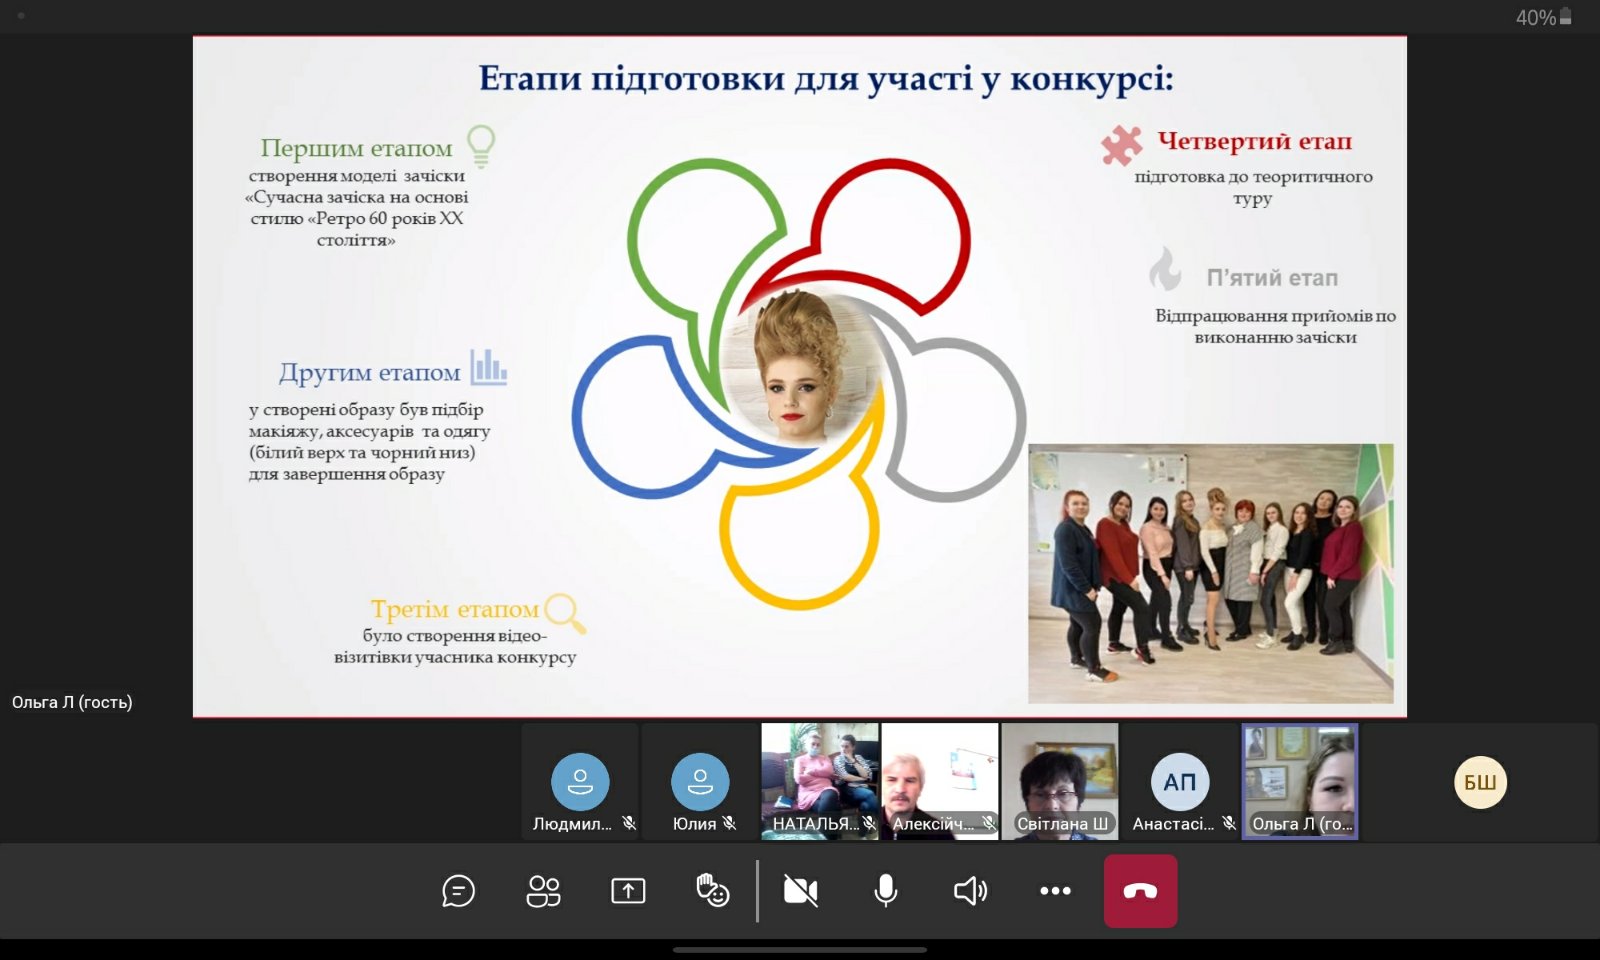Screen dimensions: 1600x960
Task: Click the АП avatar for Анастасі...
Action: [1180, 781]
